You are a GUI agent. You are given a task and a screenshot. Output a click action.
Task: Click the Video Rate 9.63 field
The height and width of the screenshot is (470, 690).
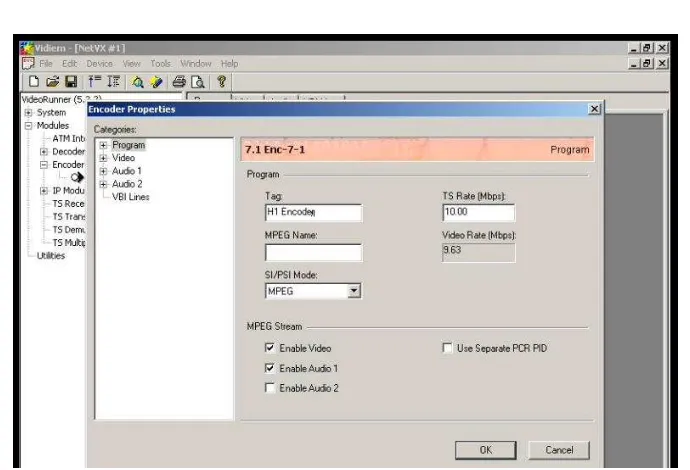tap(478, 252)
